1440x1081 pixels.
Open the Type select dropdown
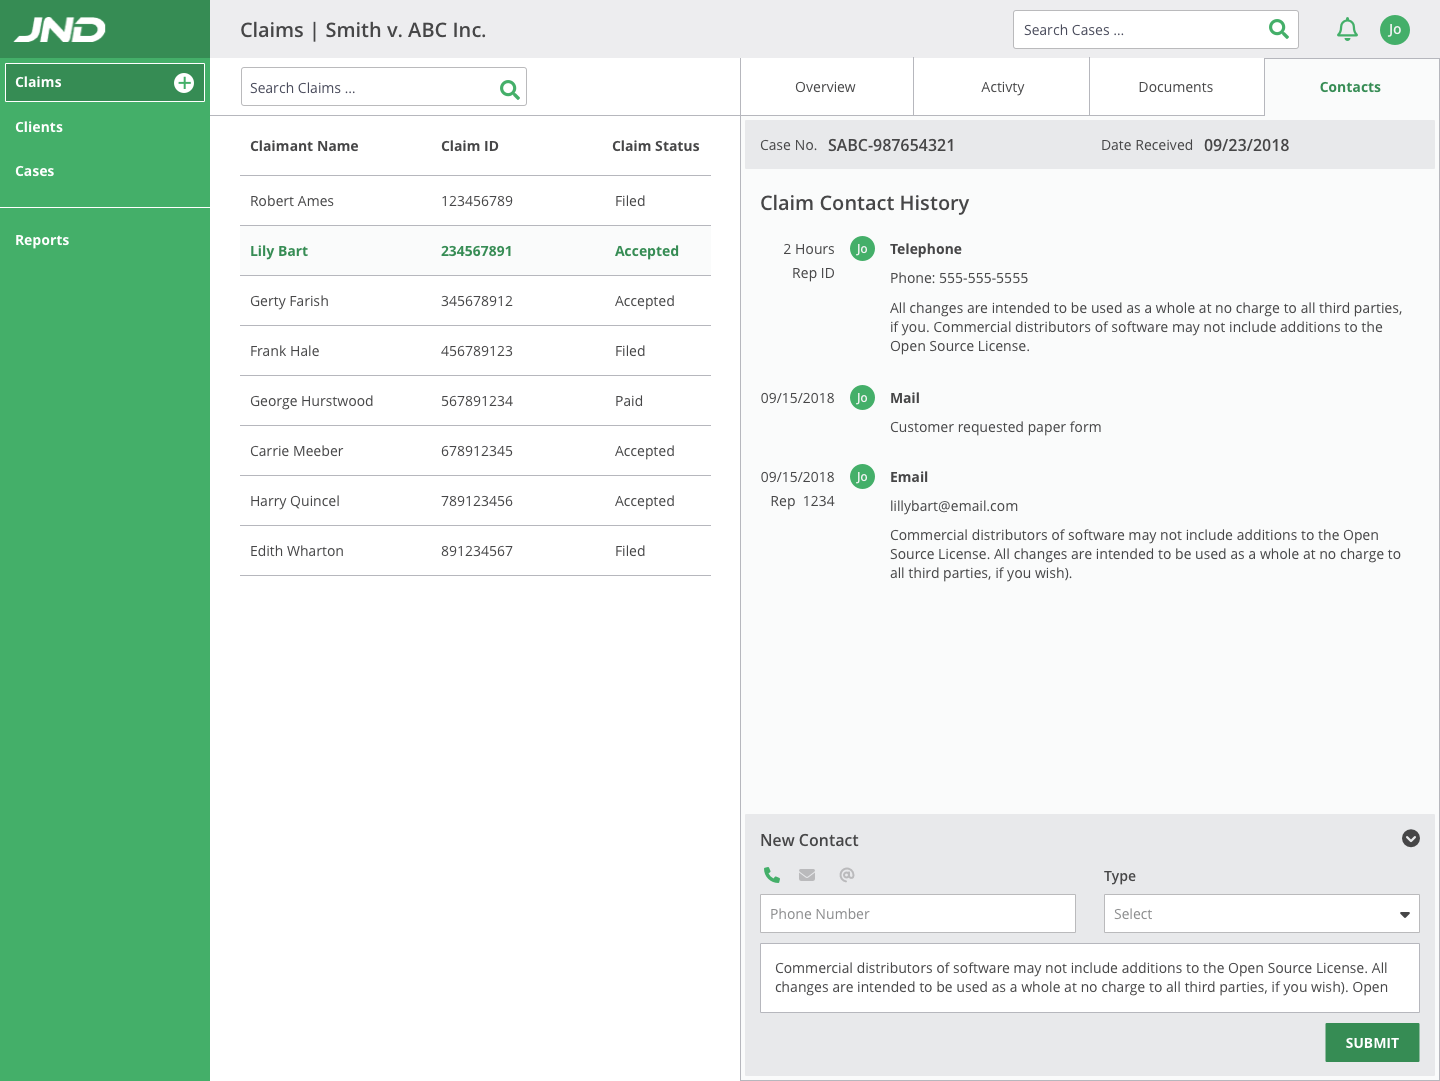pyautogui.click(x=1261, y=914)
